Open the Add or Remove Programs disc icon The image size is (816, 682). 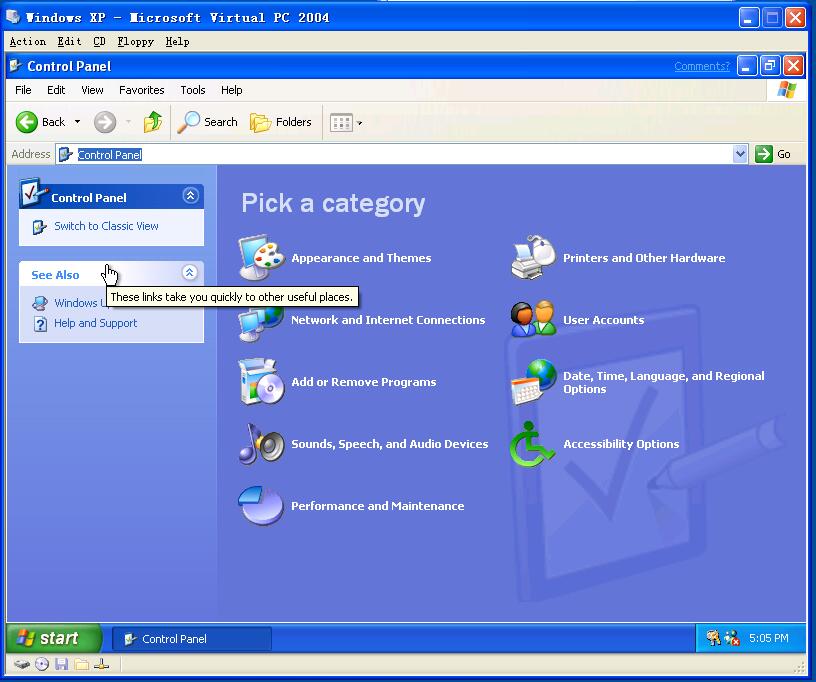(x=261, y=381)
